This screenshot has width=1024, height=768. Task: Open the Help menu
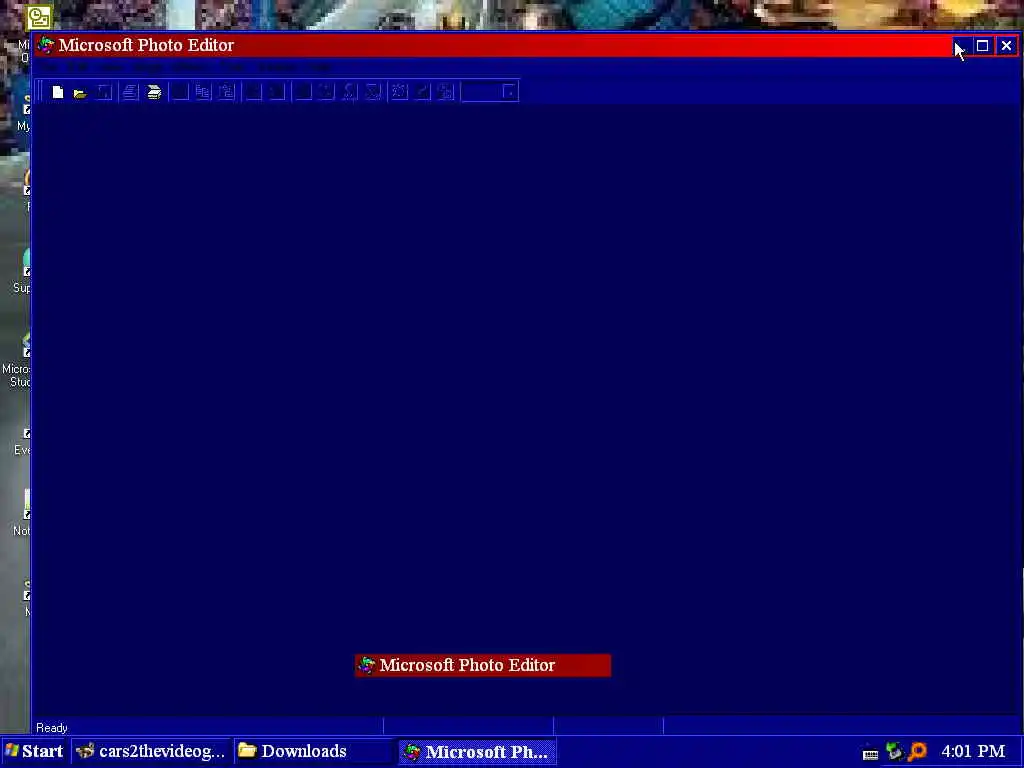(320, 67)
